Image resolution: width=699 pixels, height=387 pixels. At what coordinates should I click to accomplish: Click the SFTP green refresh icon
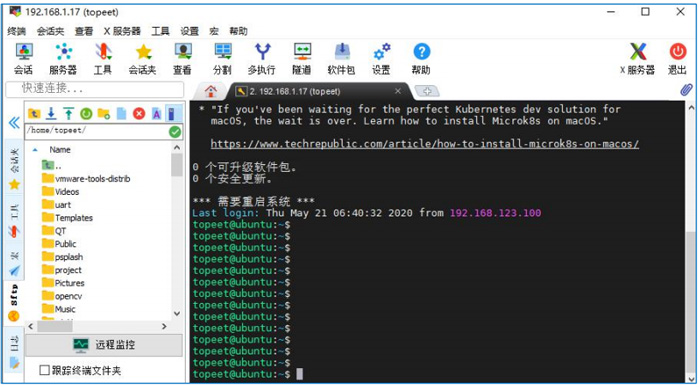tap(86, 114)
